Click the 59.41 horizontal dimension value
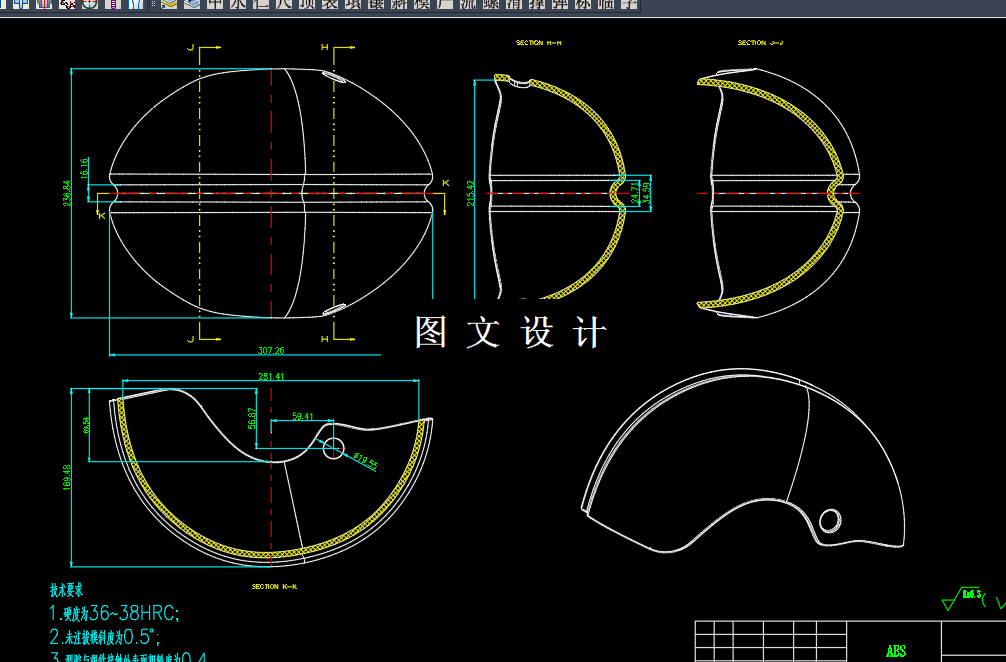 pyautogui.click(x=302, y=416)
